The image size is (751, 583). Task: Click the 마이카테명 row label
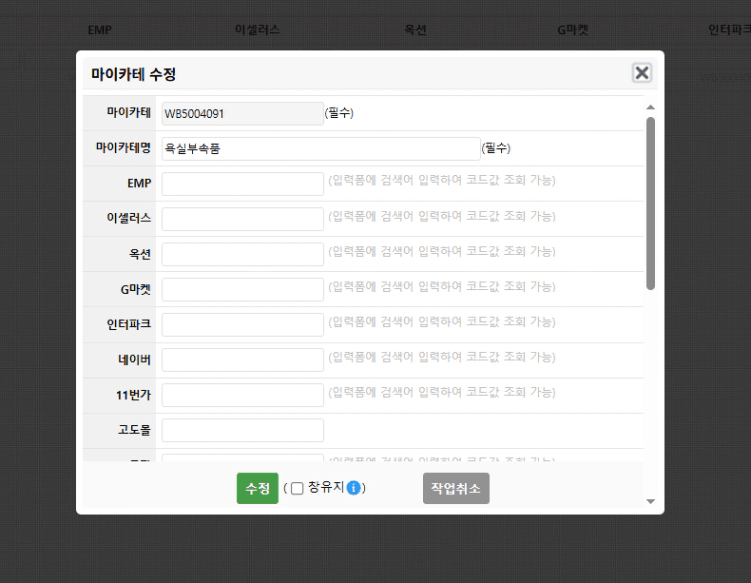pos(123,148)
